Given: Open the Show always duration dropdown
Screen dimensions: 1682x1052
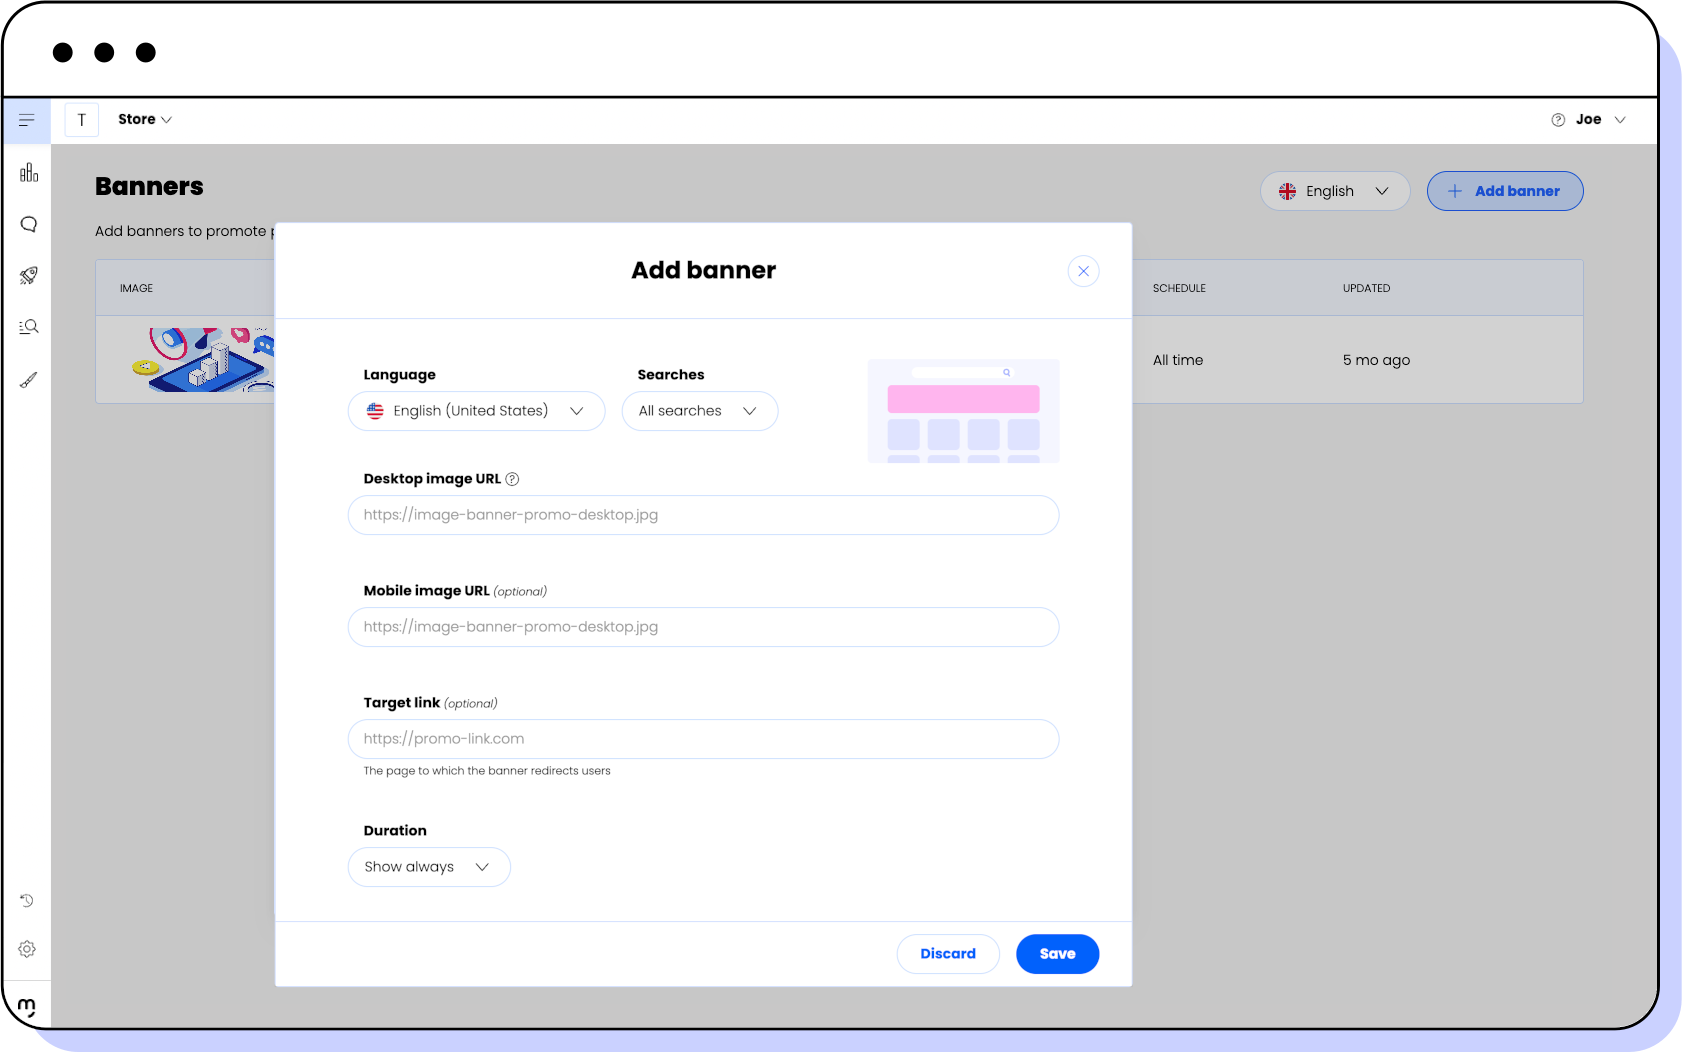Looking at the screenshot, I should (429, 867).
